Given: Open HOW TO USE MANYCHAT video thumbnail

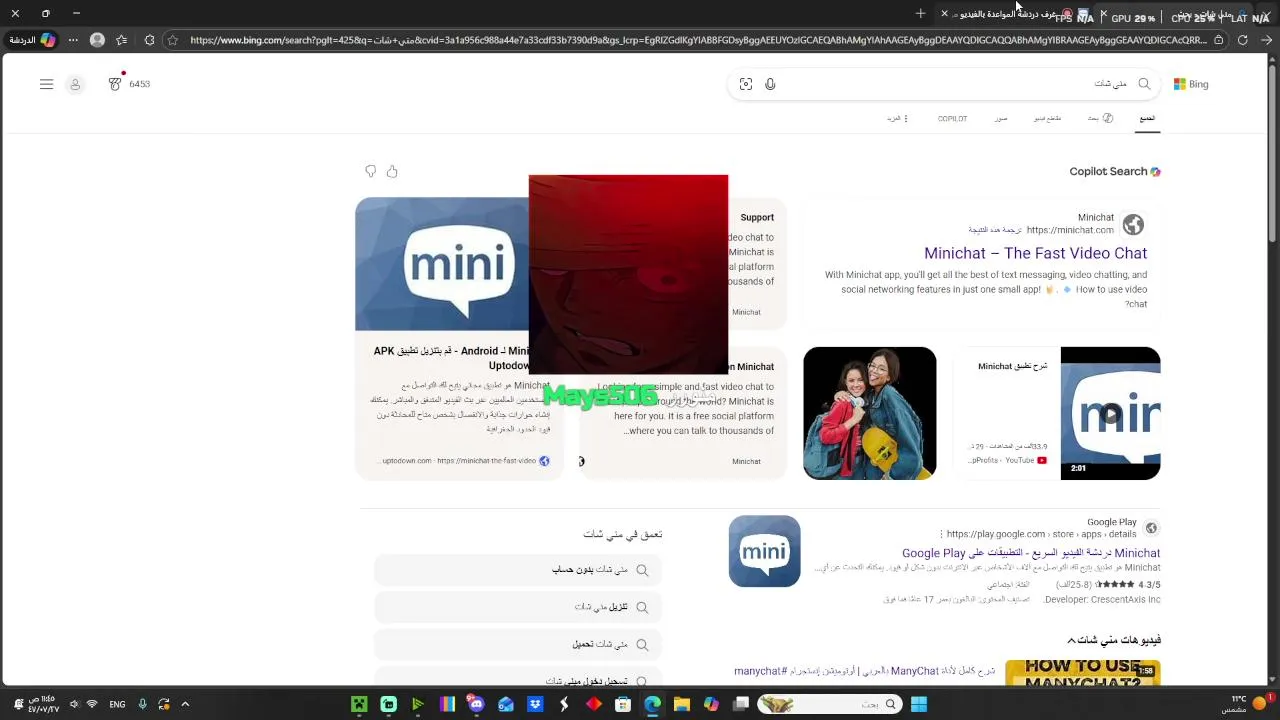Looking at the screenshot, I should click(1083, 673).
